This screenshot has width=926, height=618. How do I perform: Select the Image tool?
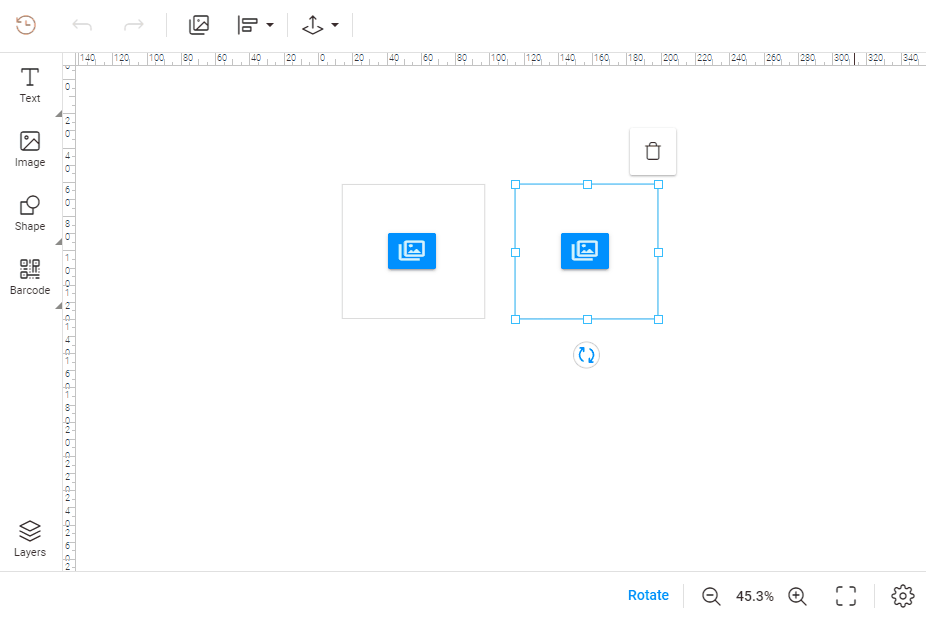pos(30,149)
